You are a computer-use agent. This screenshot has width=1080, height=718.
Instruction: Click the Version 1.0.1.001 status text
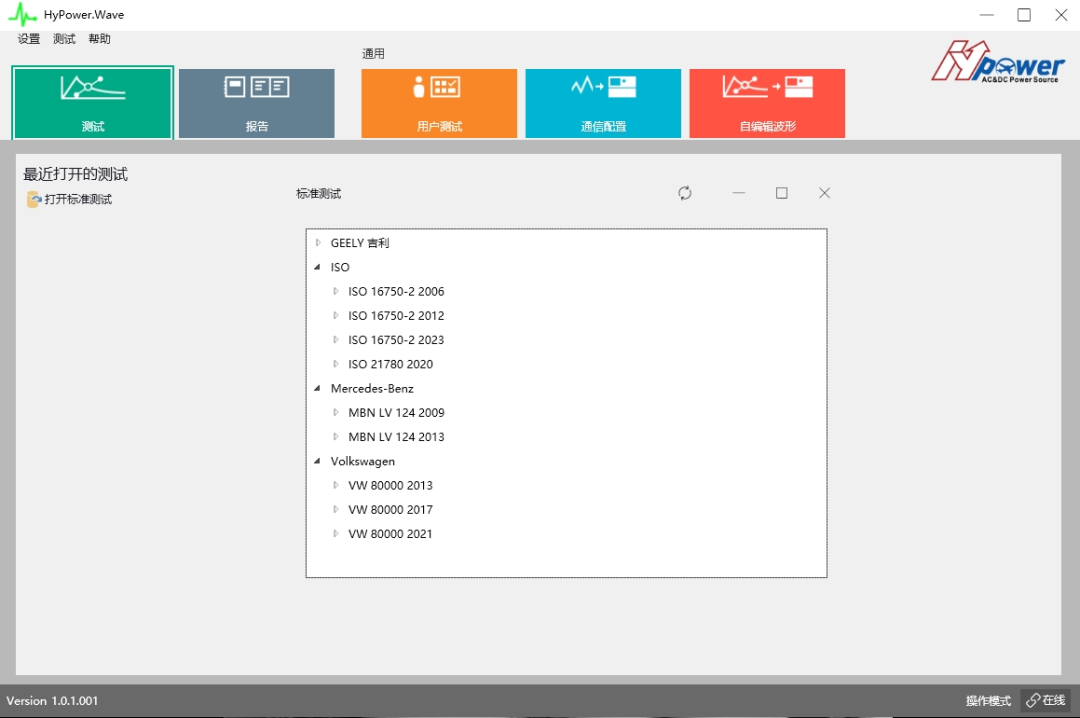[x=52, y=701]
